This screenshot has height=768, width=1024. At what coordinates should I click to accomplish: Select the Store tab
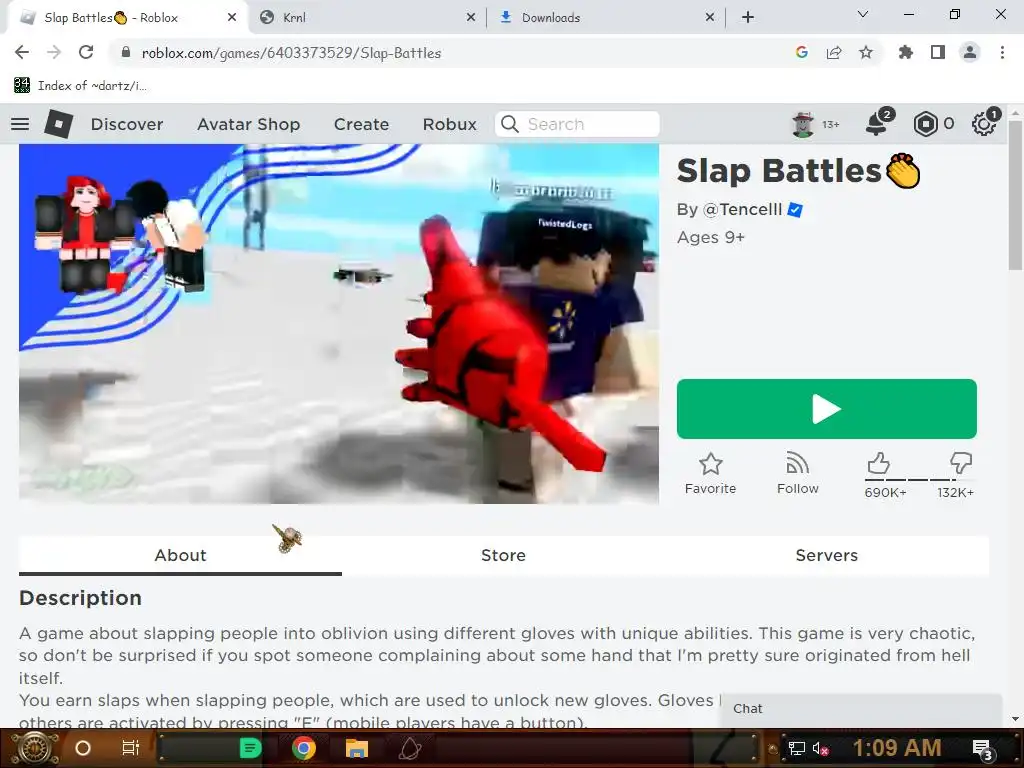tap(504, 555)
